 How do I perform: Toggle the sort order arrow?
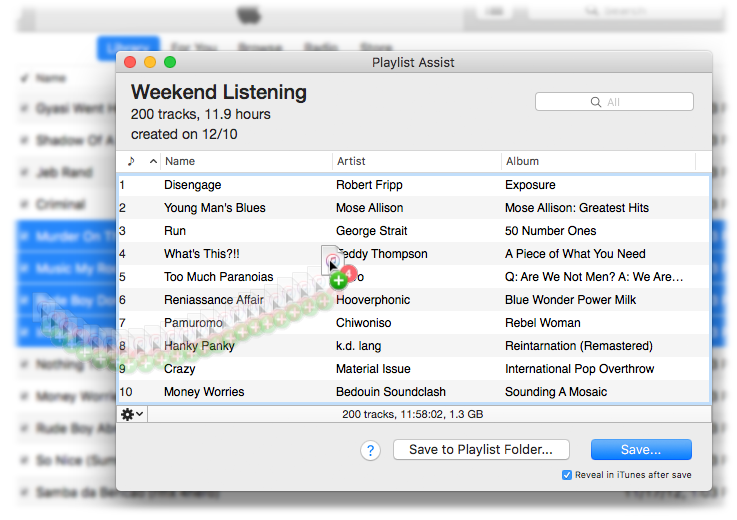(x=153, y=161)
